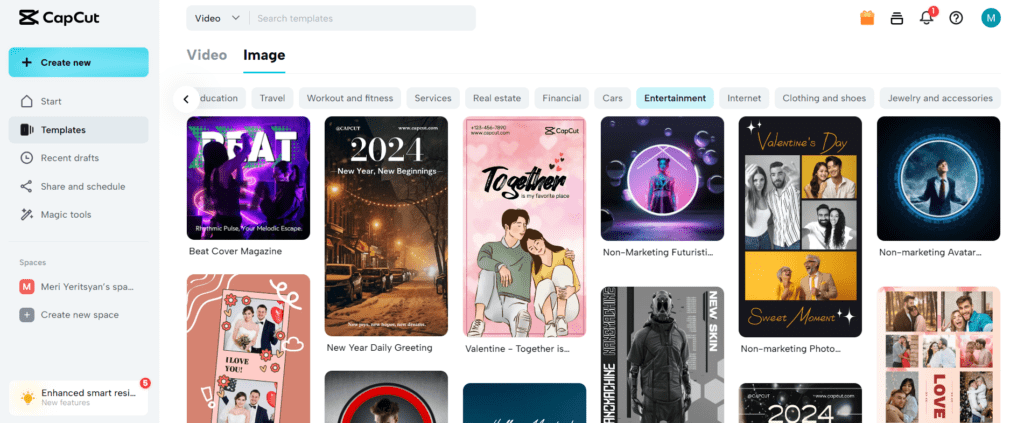This screenshot has height=423, width=1024.
Task: Open Share and schedule in sidebar
Action: [78, 187]
